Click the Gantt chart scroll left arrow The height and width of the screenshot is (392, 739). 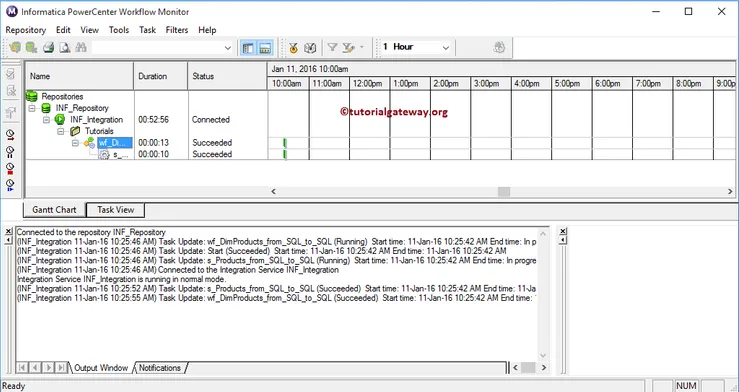coord(273,191)
